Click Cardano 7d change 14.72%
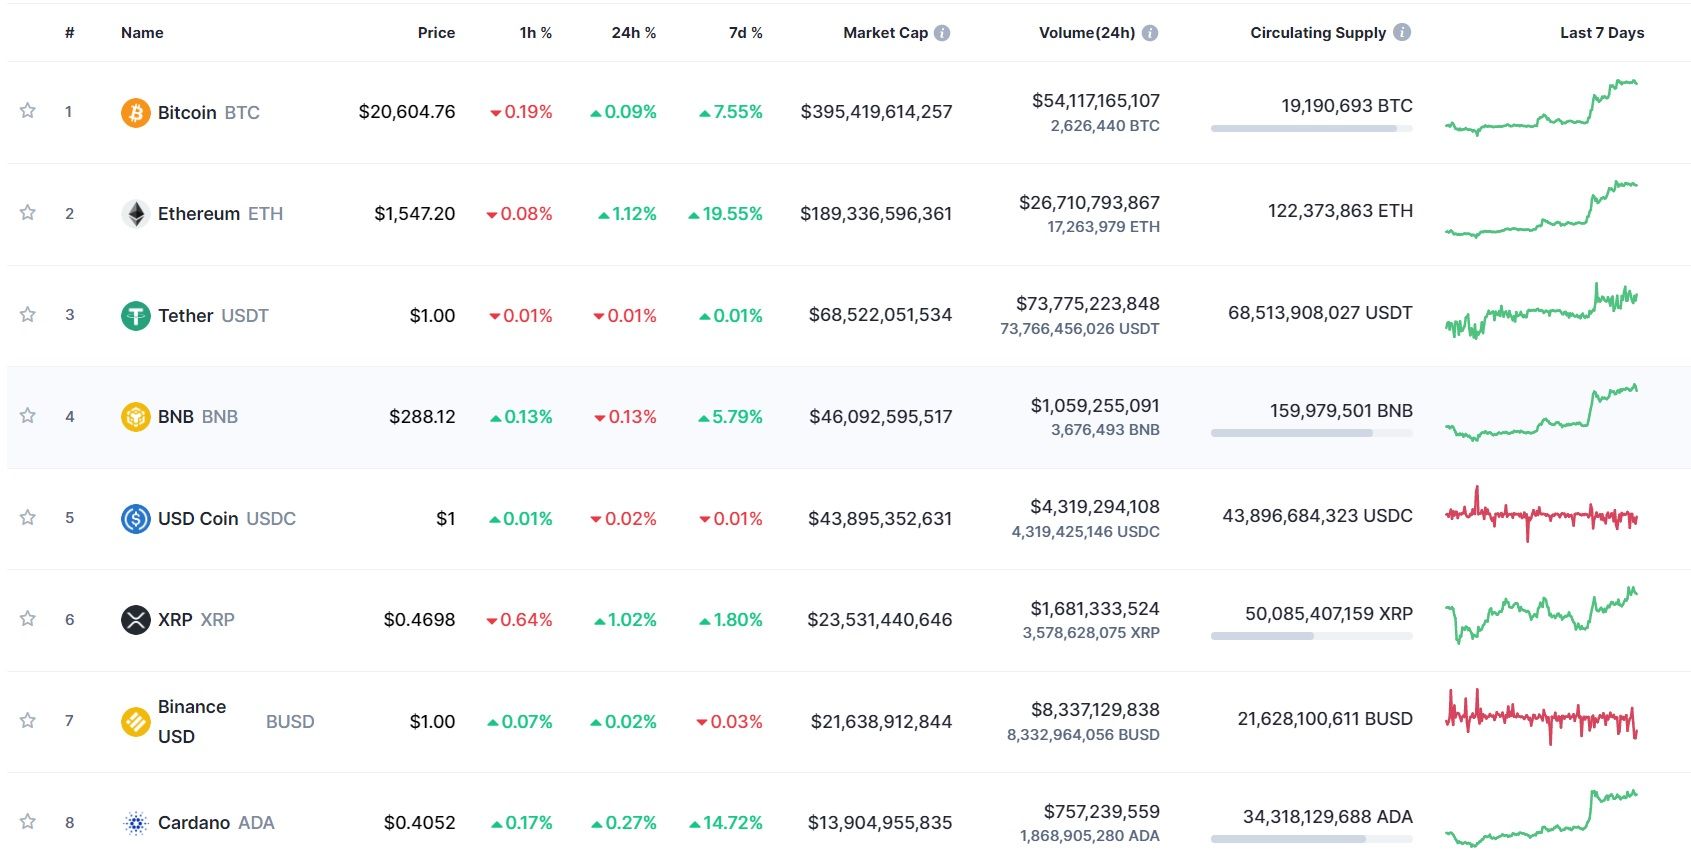This screenshot has height=855, width=1691. [x=726, y=823]
